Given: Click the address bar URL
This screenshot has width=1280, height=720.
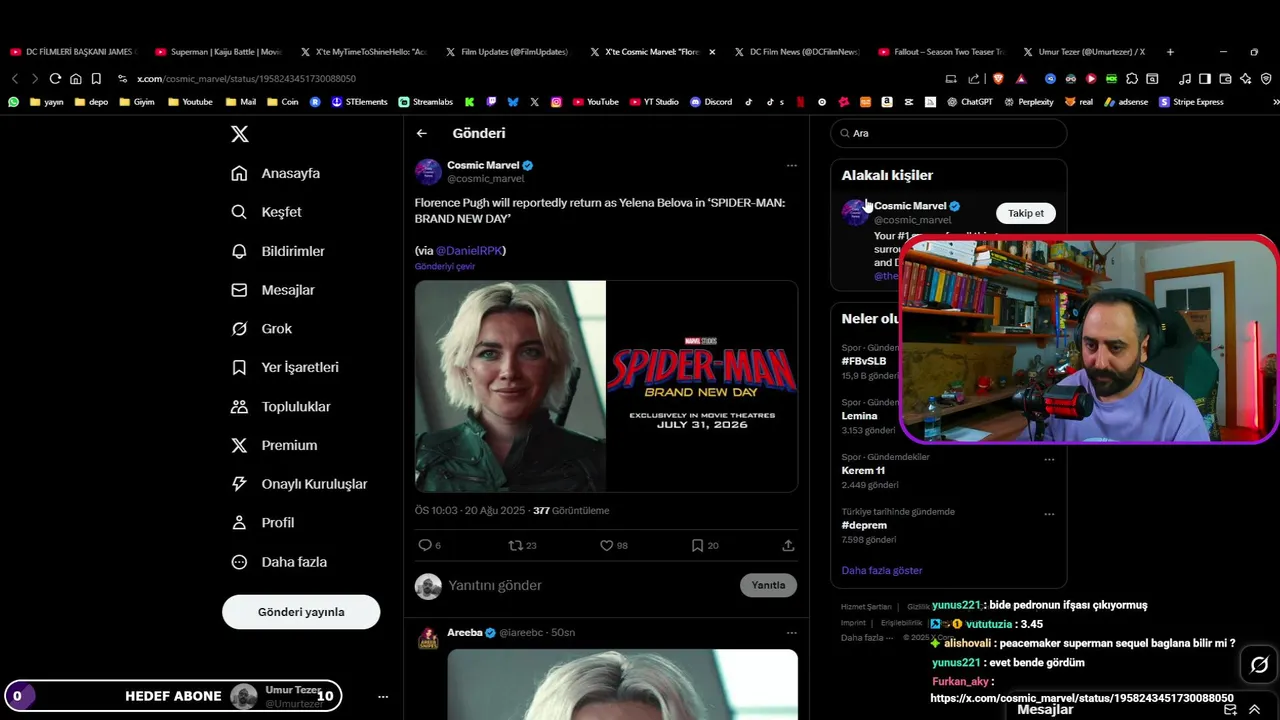Looking at the screenshot, I should click(246, 79).
